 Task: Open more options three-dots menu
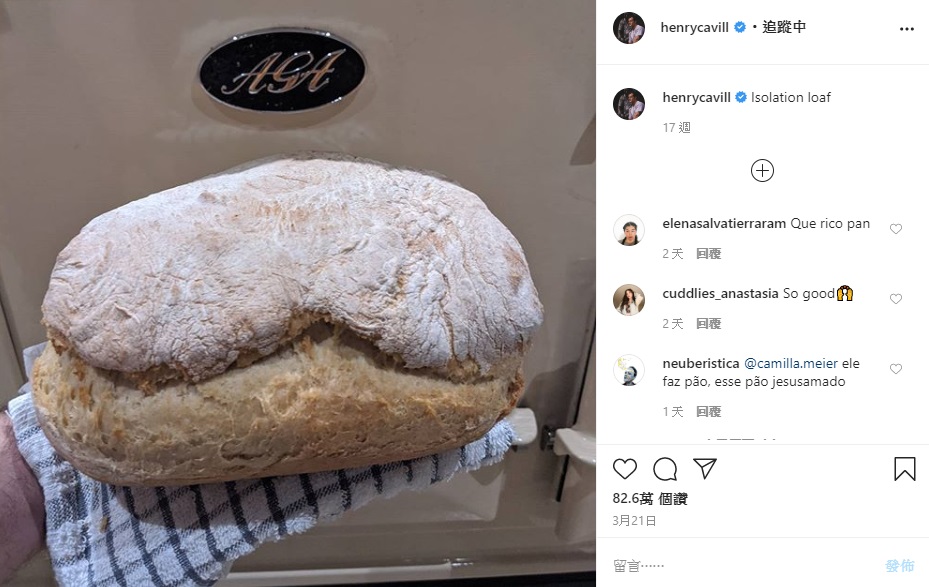906,29
